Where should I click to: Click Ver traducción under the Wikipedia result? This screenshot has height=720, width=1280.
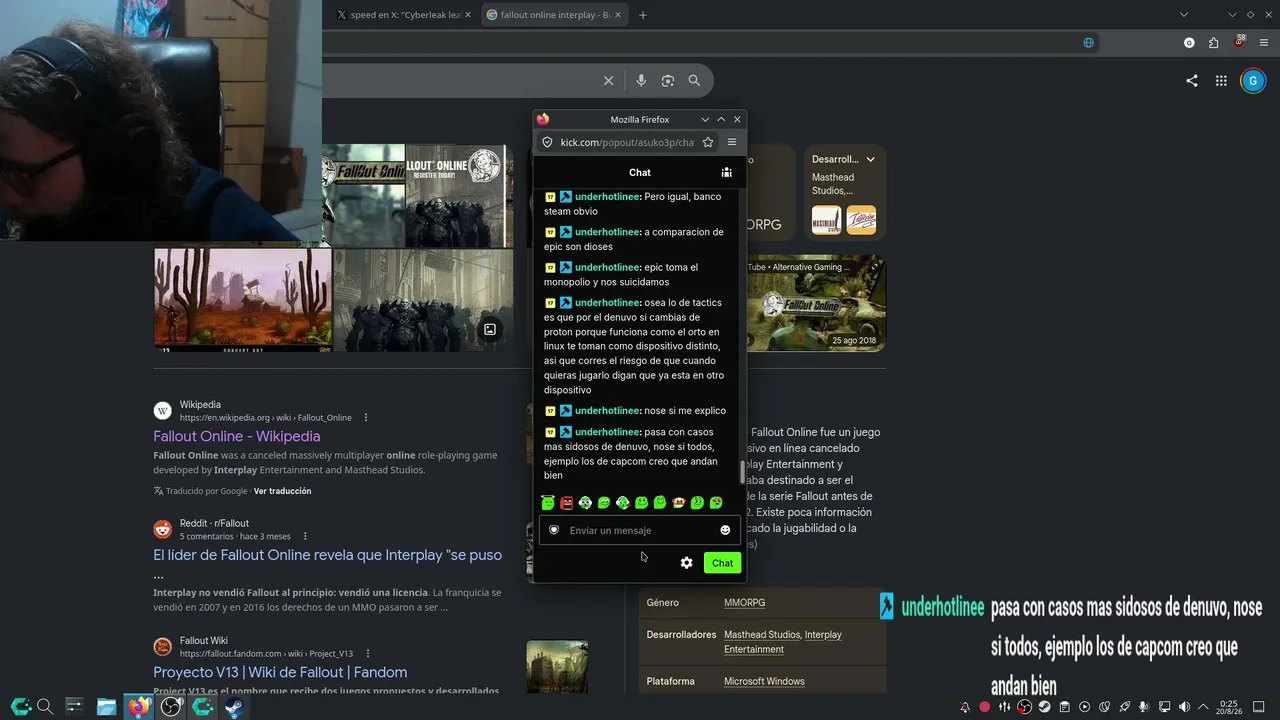pos(282,491)
